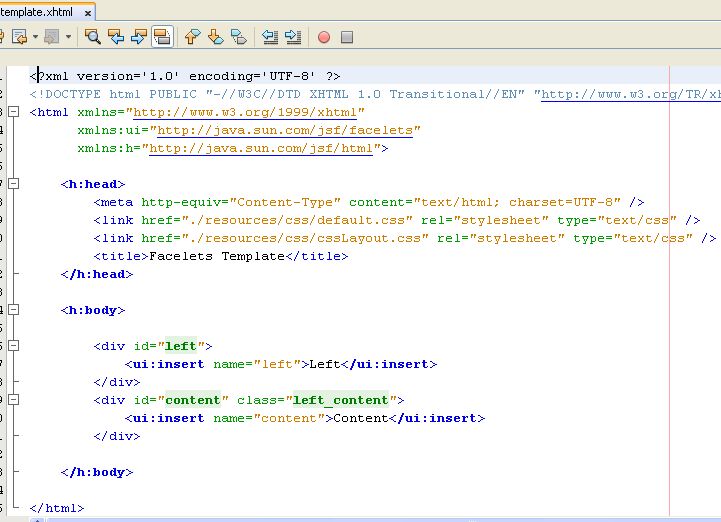Click the charset=UTF-8 content value
This screenshot has height=522, width=721.
click(561, 202)
